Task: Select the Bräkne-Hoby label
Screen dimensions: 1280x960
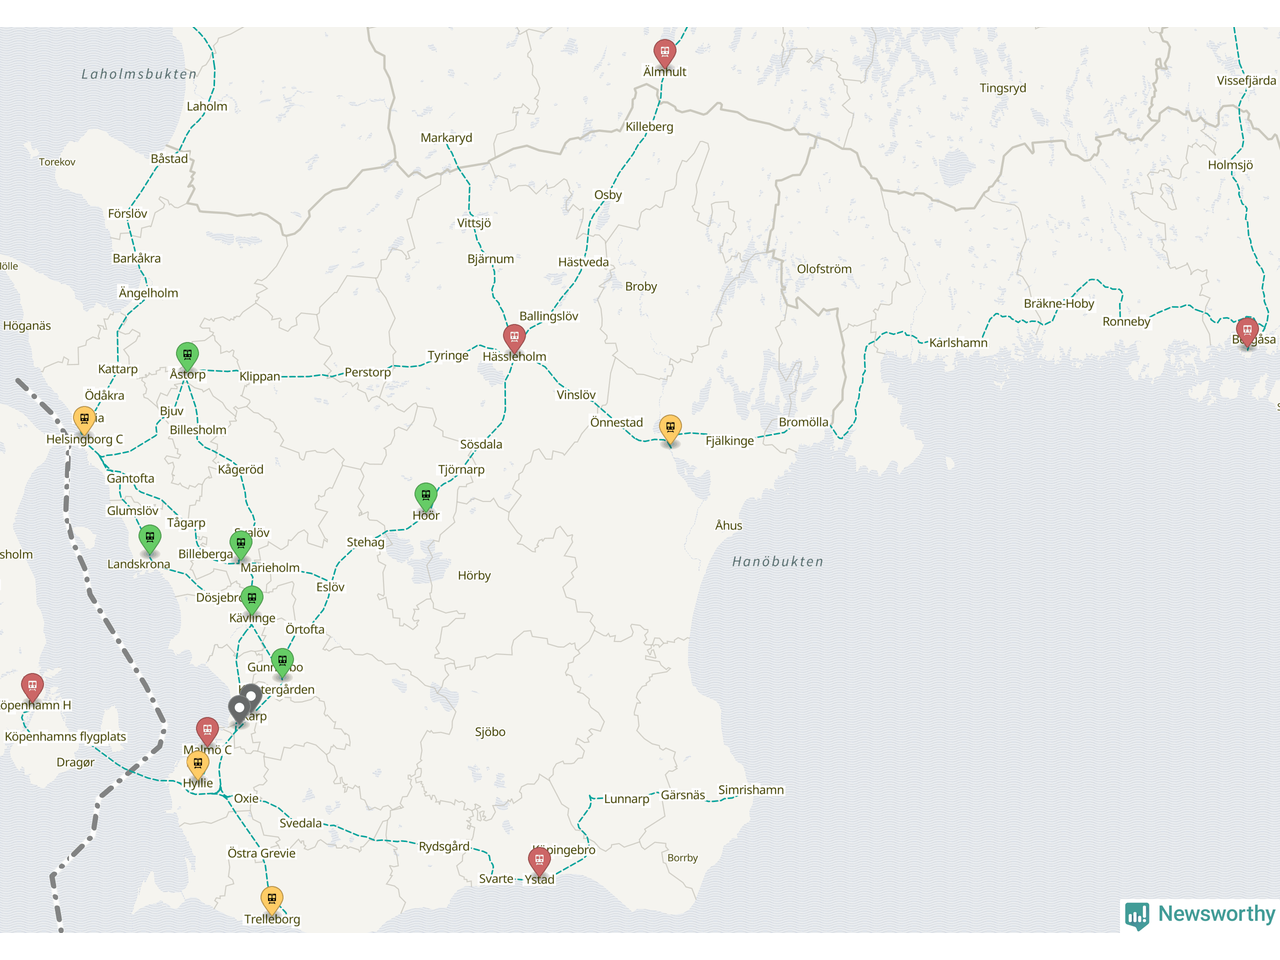Action: tap(1059, 304)
